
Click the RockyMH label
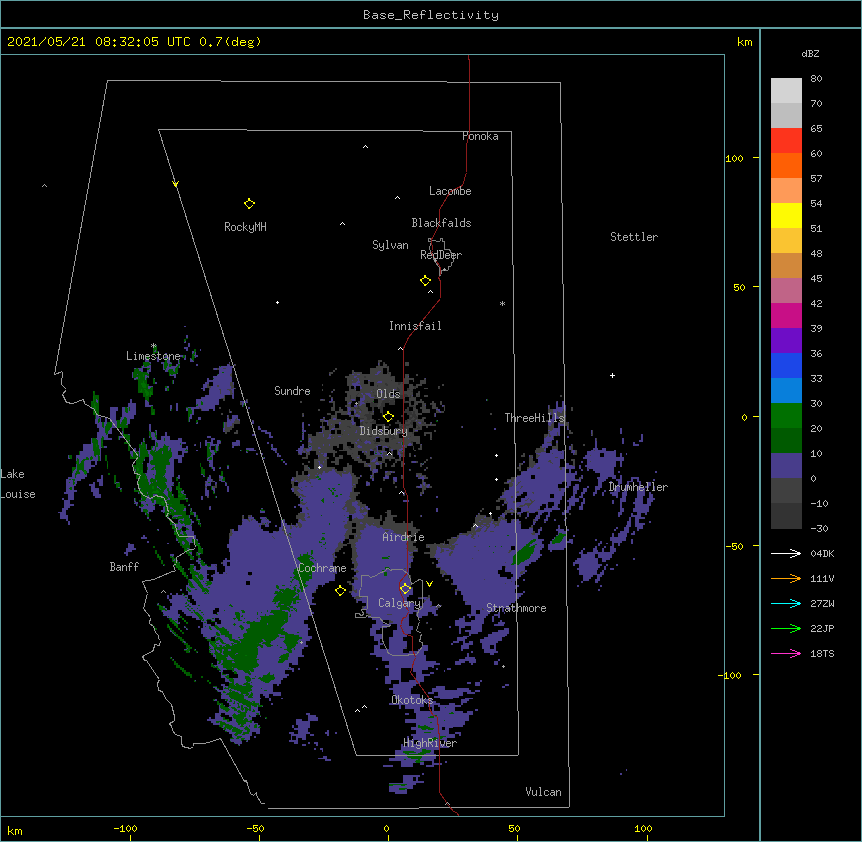[x=245, y=227]
